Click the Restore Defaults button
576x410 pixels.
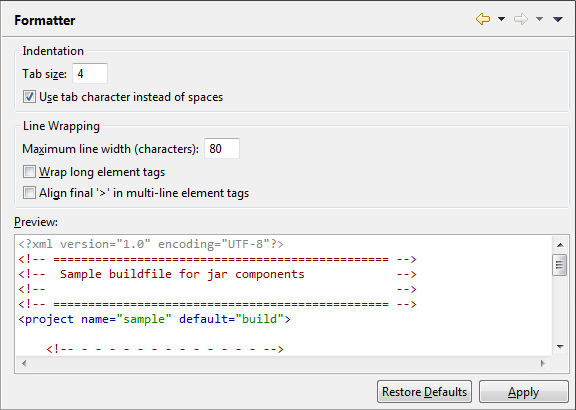[424, 392]
